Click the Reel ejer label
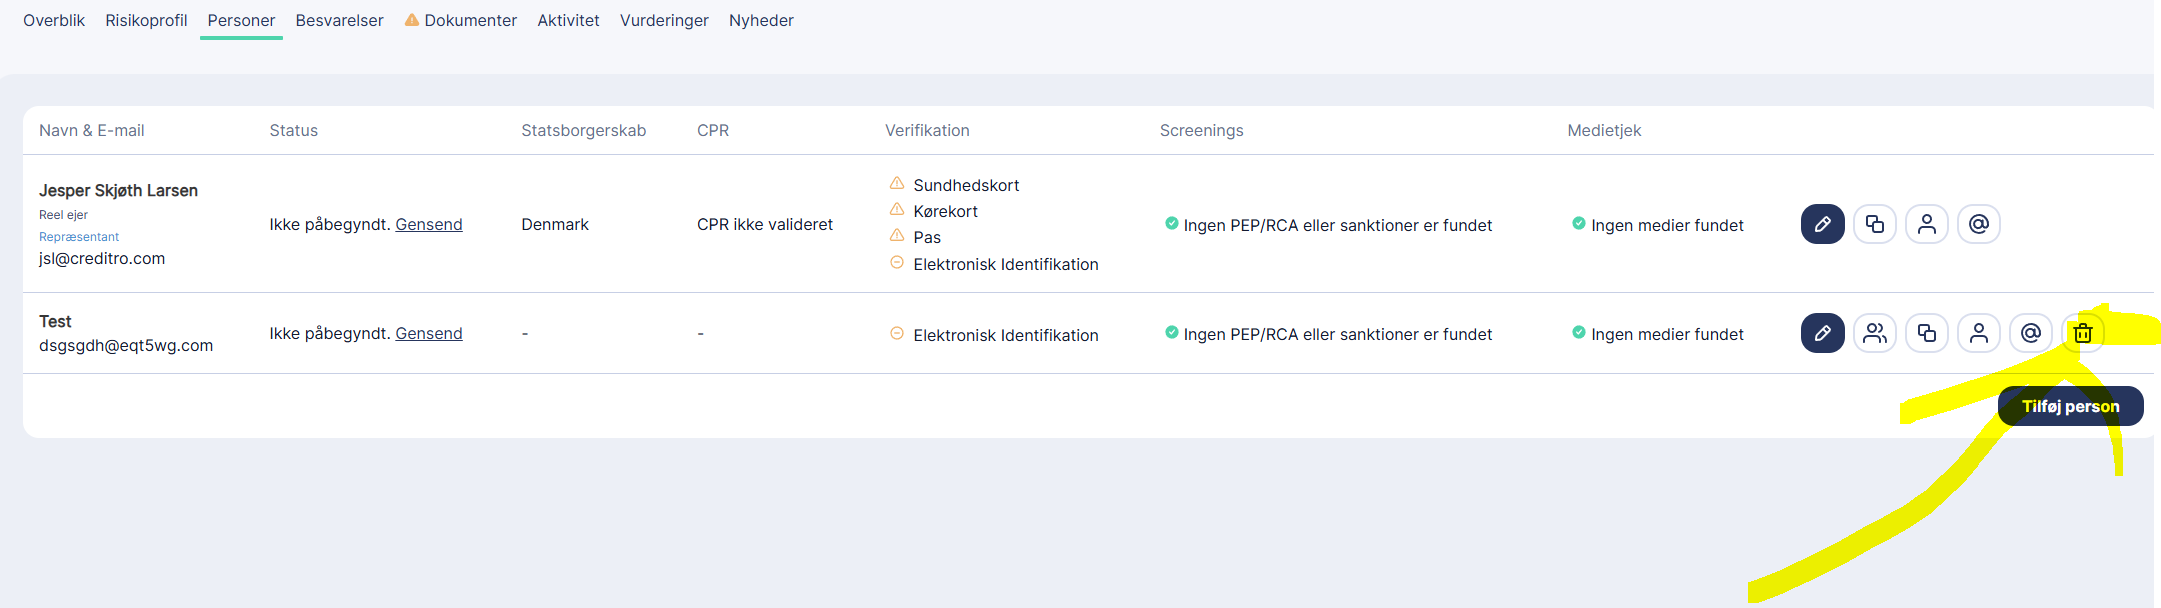 click(x=63, y=215)
